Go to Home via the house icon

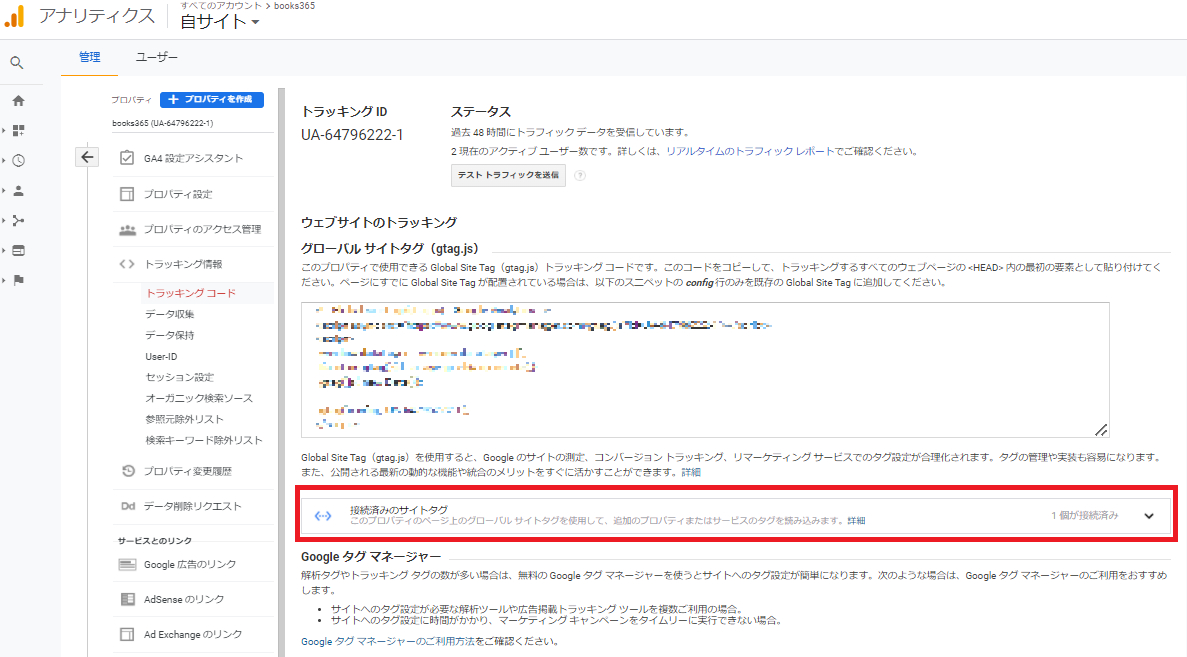pos(18,101)
